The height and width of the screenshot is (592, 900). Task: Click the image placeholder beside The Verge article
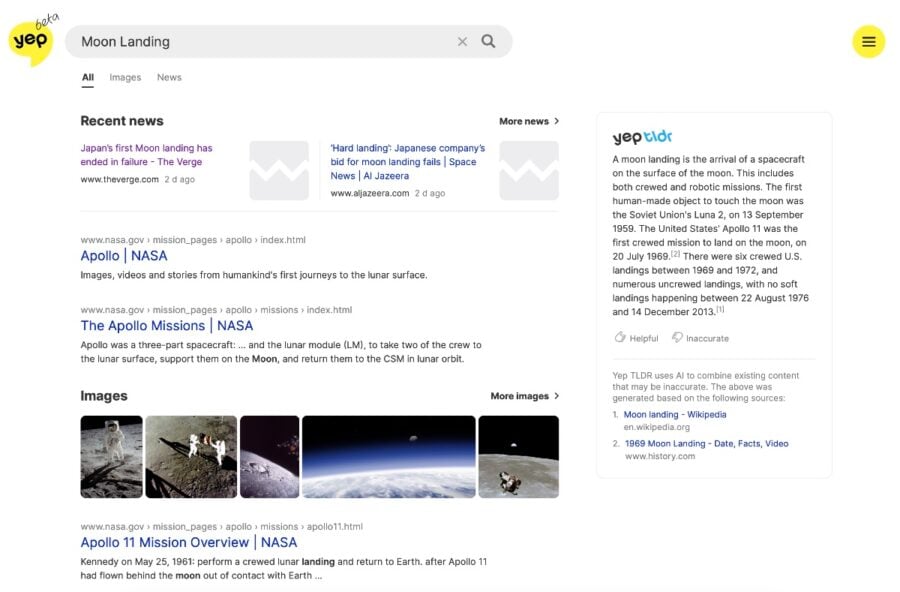pos(279,171)
